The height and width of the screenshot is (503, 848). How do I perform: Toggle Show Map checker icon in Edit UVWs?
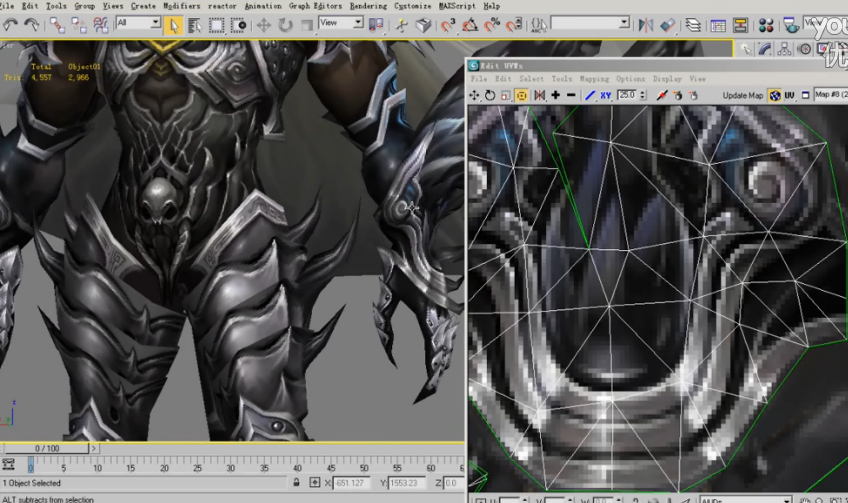[775, 95]
